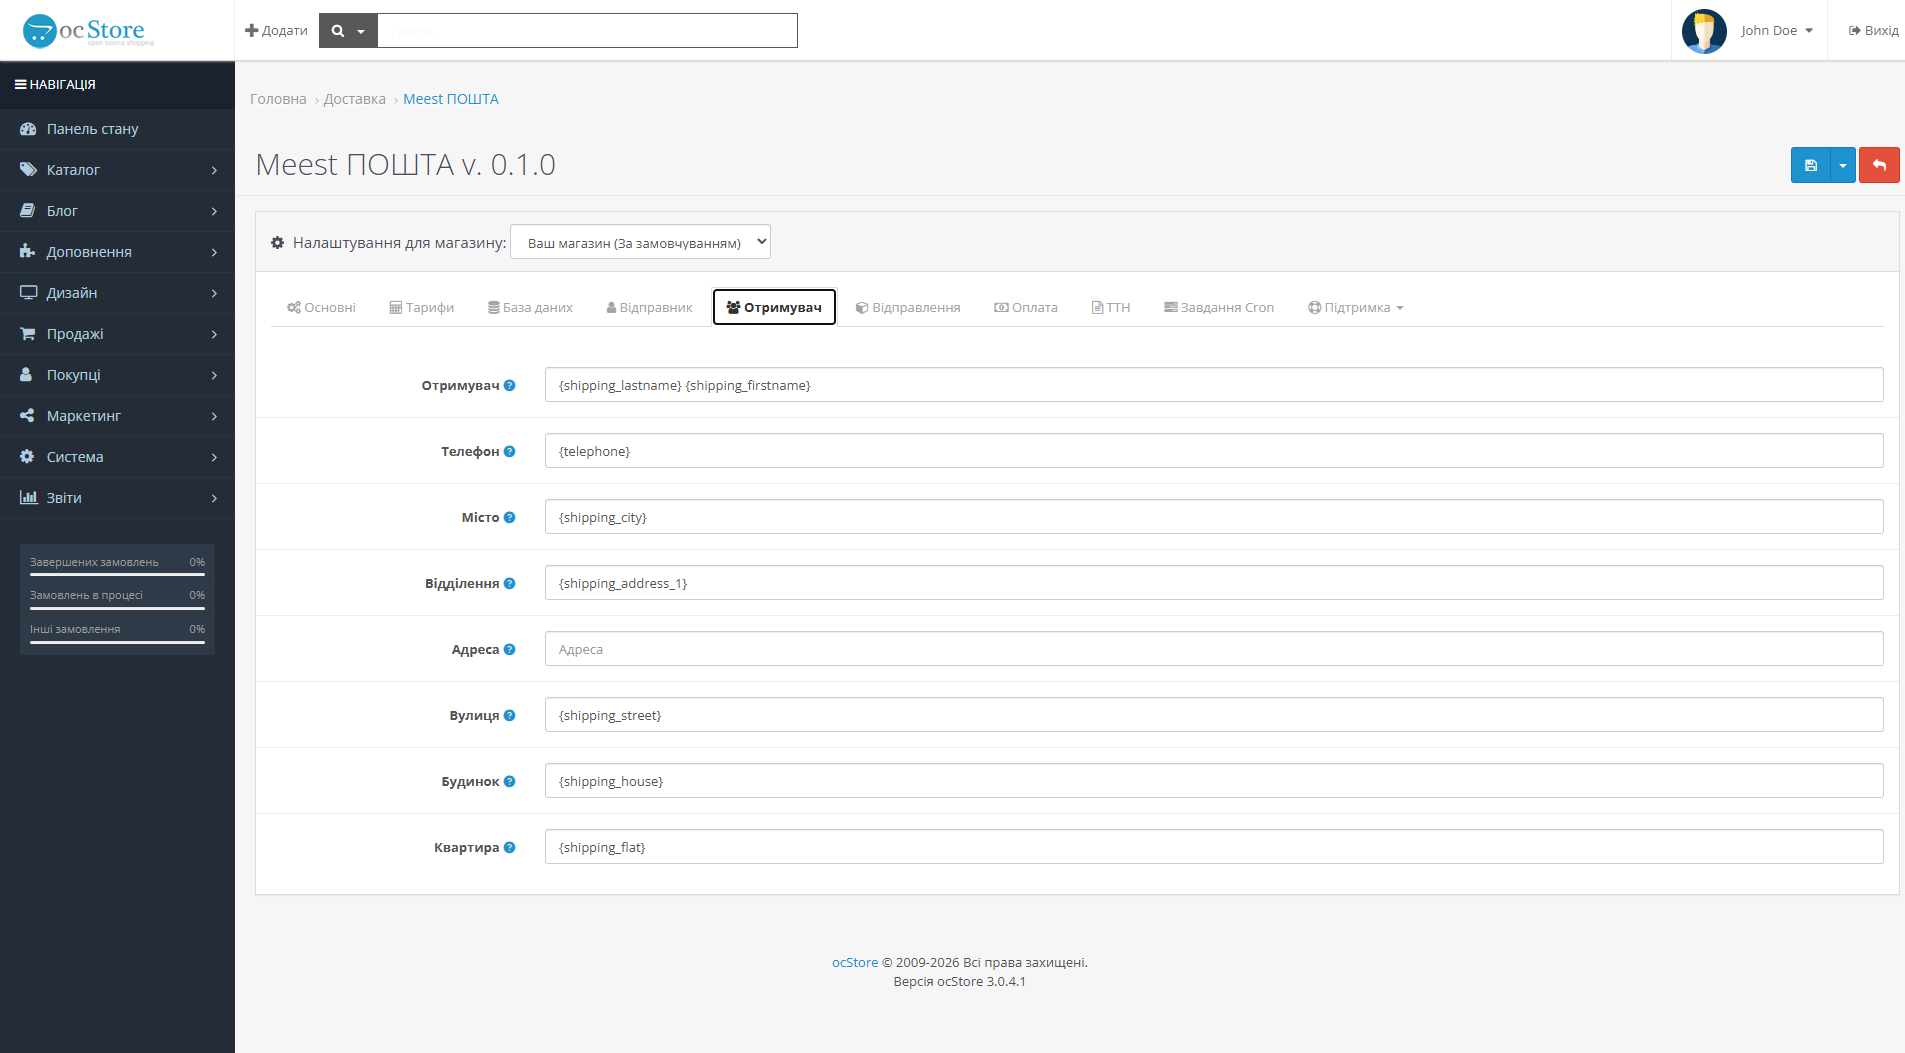Click the Покупці user icon
The height and width of the screenshot is (1053, 1905).
27,375
